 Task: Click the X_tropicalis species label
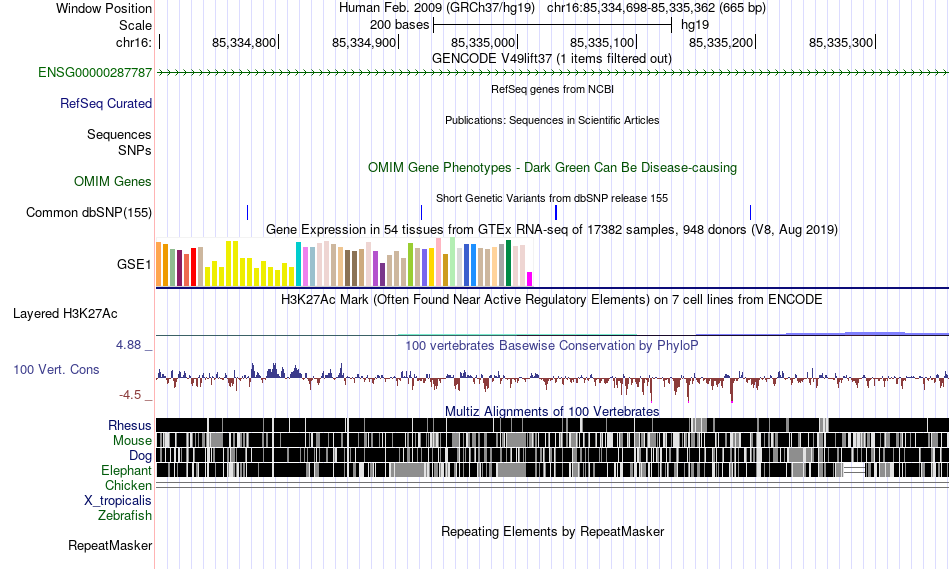[118, 501]
